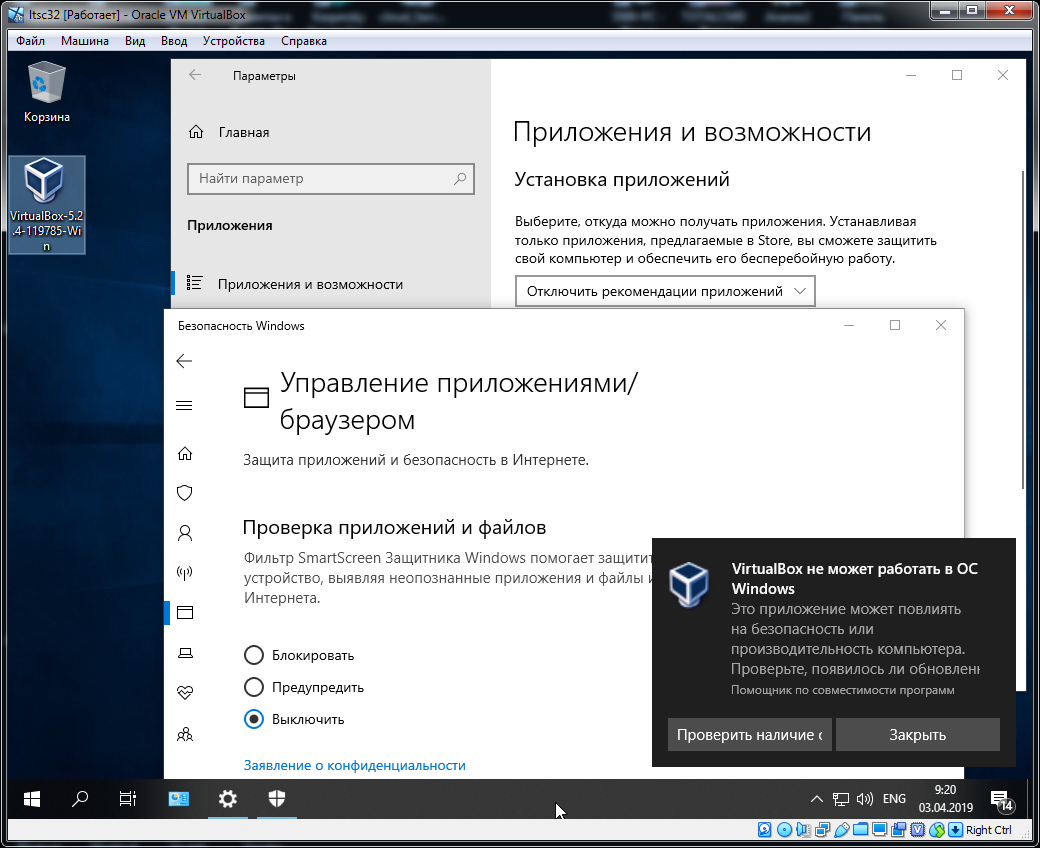Open firewall and network antenna icon
The height and width of the screenshot is (848, 1040).
(185, 573)
